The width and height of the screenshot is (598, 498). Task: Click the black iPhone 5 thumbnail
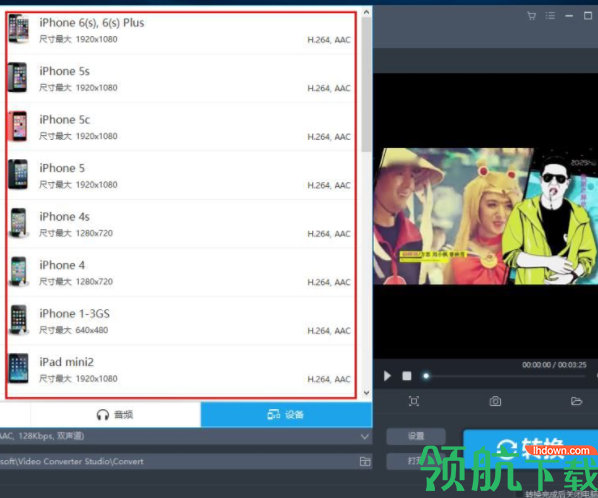coord(18,174)
